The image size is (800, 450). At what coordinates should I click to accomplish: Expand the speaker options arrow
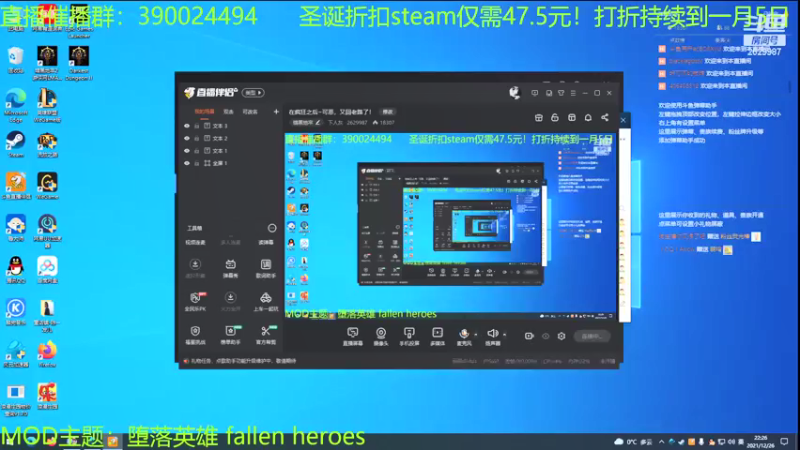pos(505,335)
